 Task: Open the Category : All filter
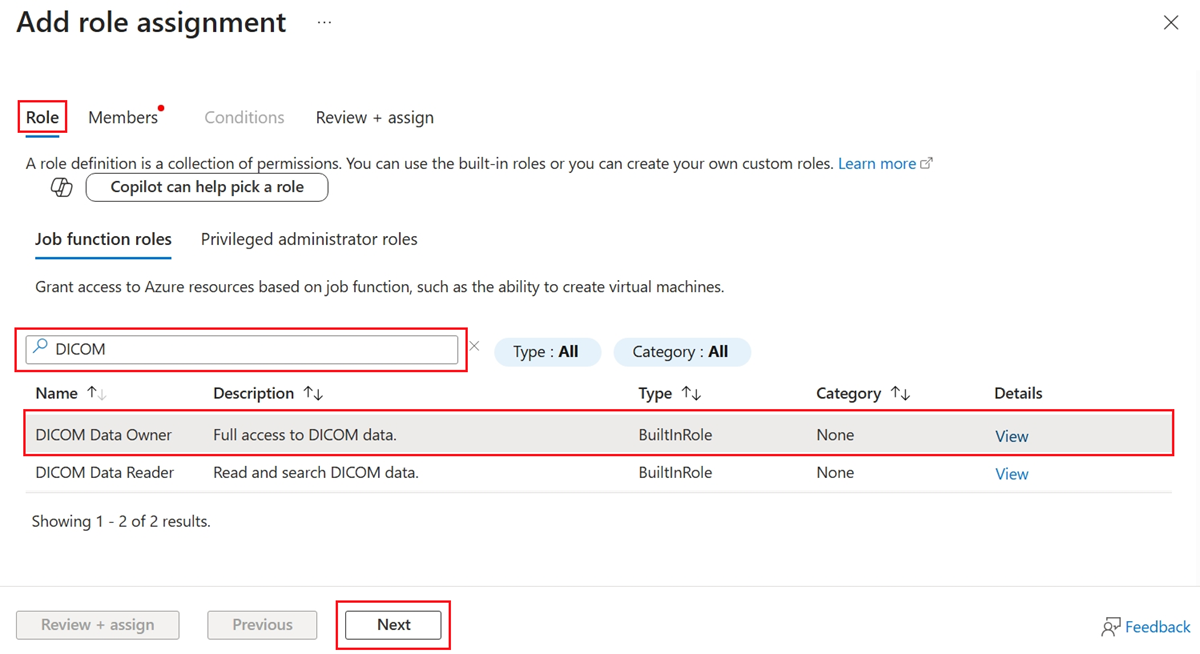tap(681, 352)
